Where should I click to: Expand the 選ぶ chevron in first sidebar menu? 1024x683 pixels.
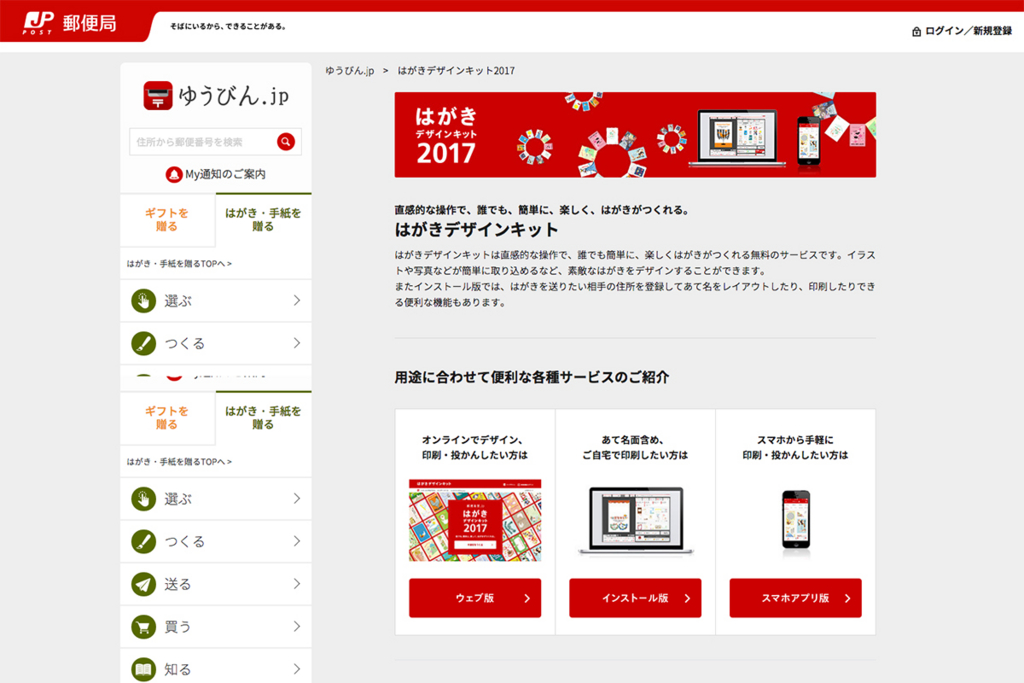pos(297,300)
